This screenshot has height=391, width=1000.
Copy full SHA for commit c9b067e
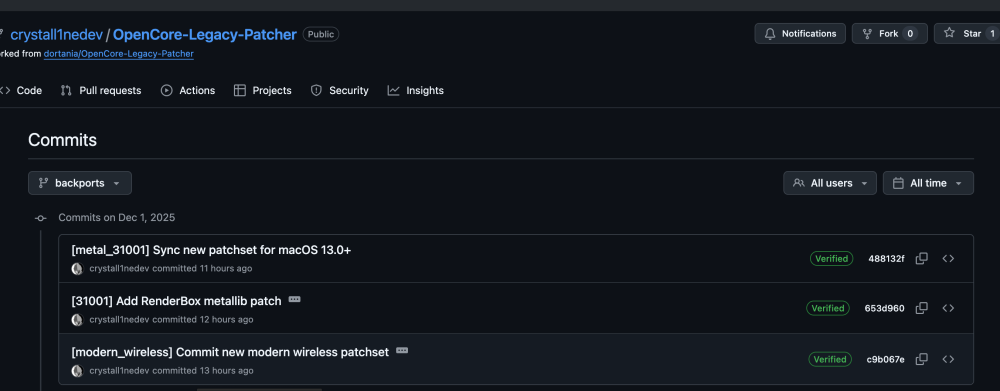pos(922,359)
